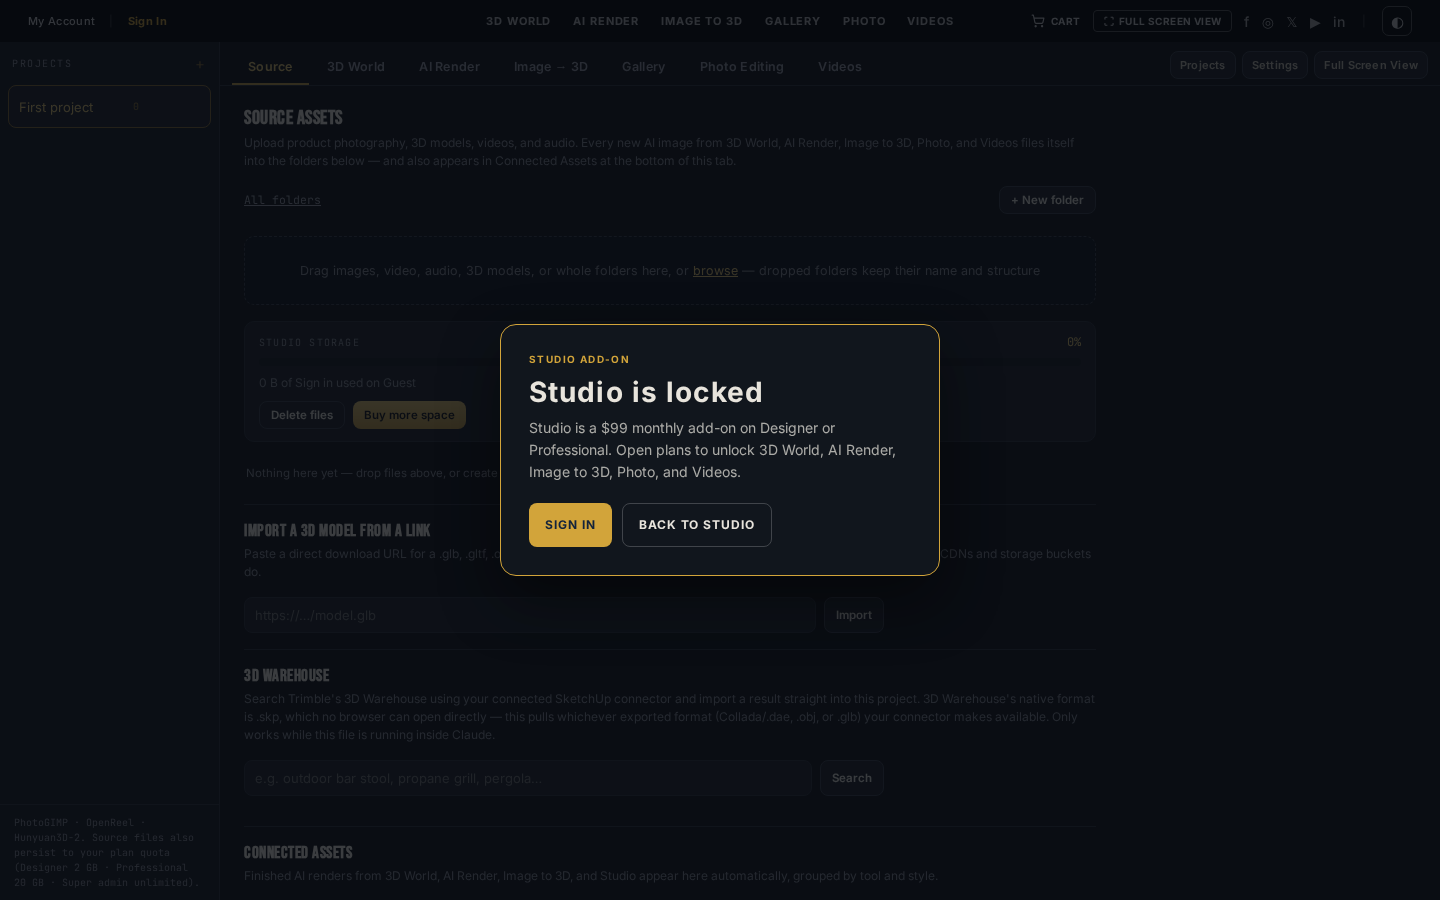Open the X (Twitter) social icon

1292,22
